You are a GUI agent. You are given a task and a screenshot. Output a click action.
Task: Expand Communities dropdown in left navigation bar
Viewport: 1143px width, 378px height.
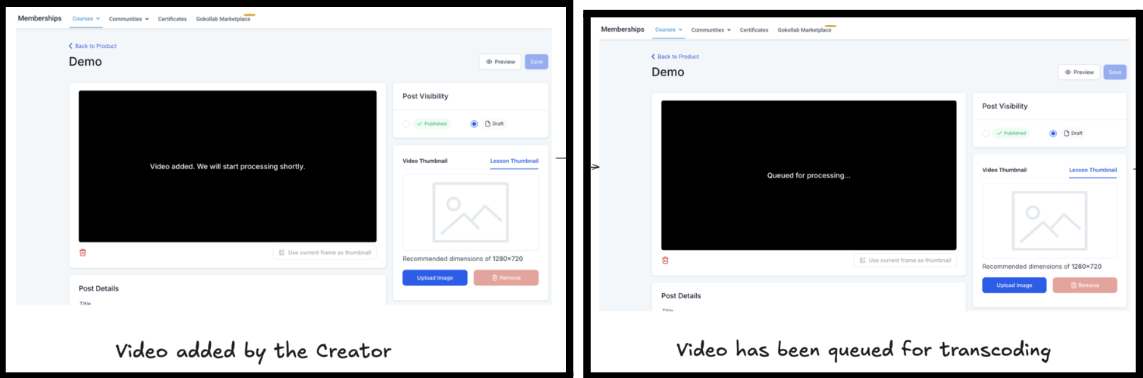click(129, 19)
